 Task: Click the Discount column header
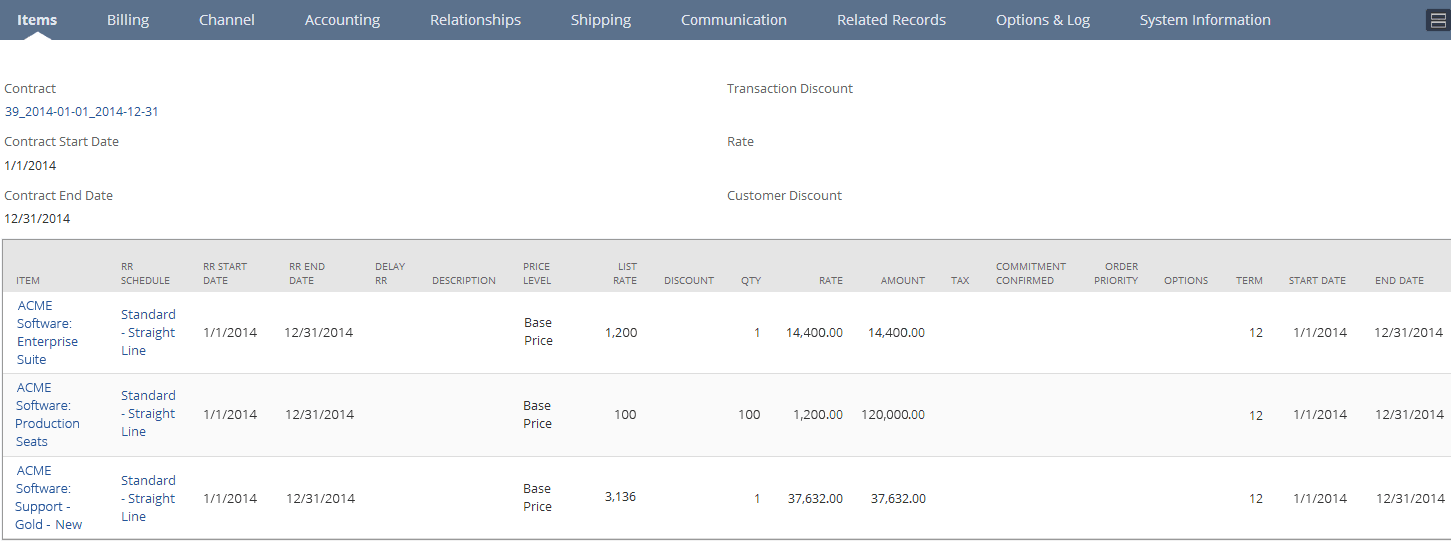pos(689,281)
